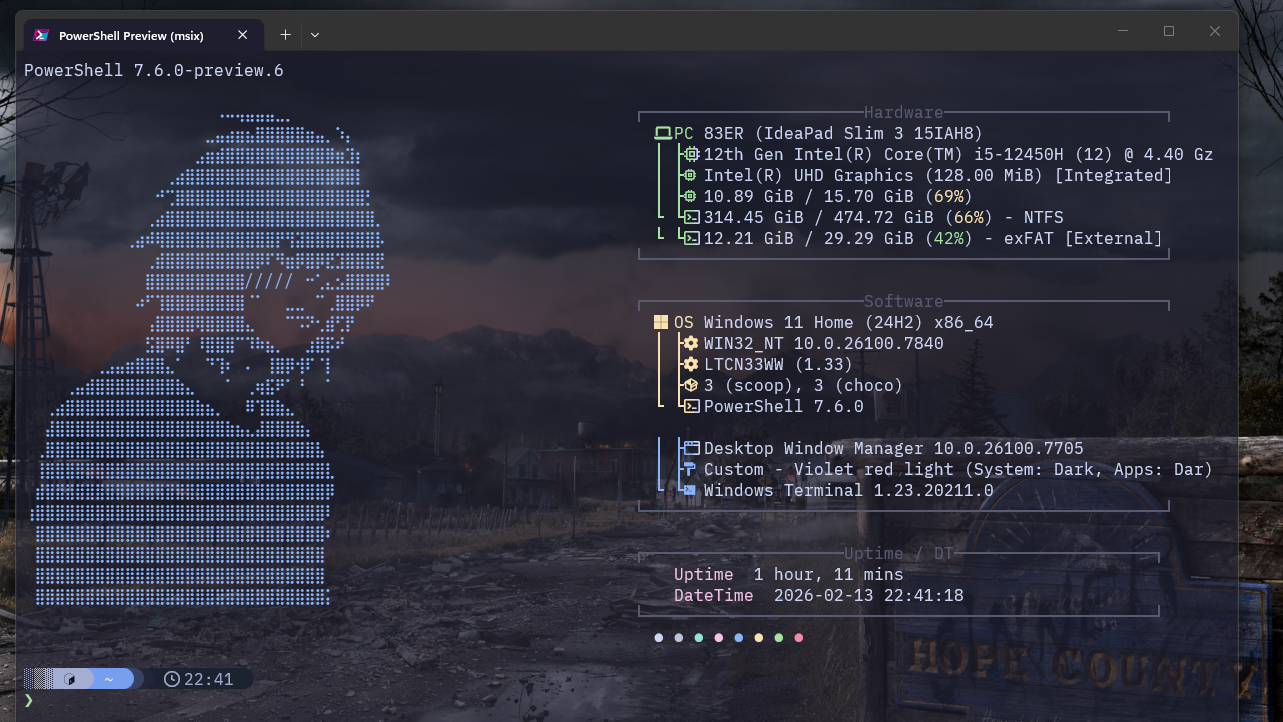Click the Windows logo beside OS Windows 11 Home
The height and width of the screenshot is (722, 1283).
pyautogui.click(x=659, y=321)
